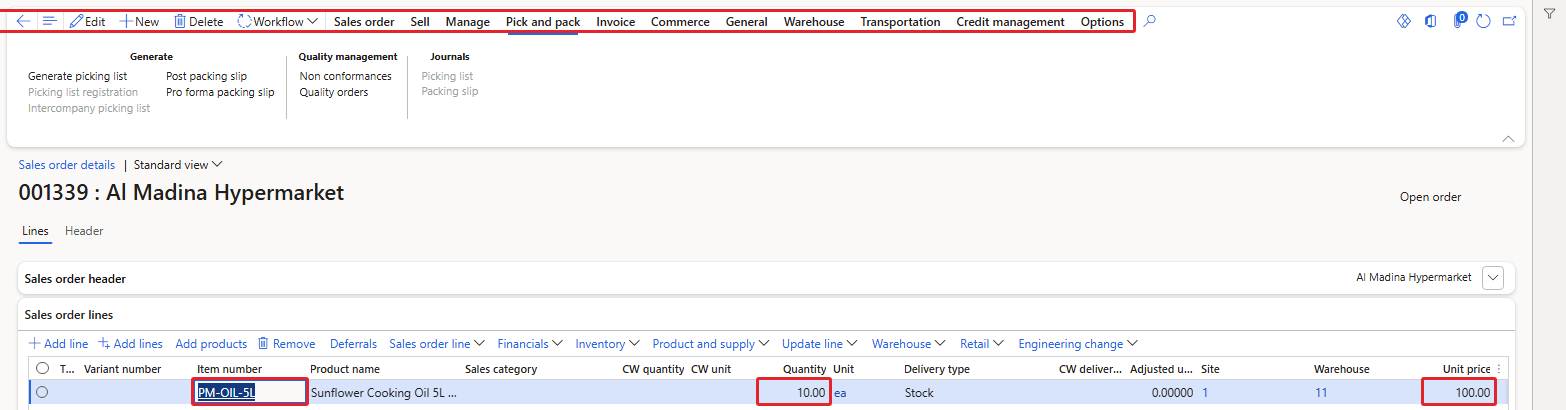The image size is (1566, 410).
Task: Open the Product and supply dropdown
Action: pyautogui.click(x=711, y=344)
